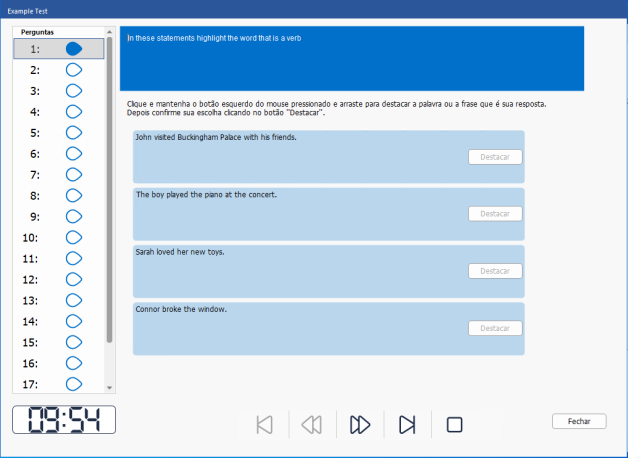The image size is (628, 458).
Task: Open question 1 in the Perguntas list
Action: coord(58,49)
